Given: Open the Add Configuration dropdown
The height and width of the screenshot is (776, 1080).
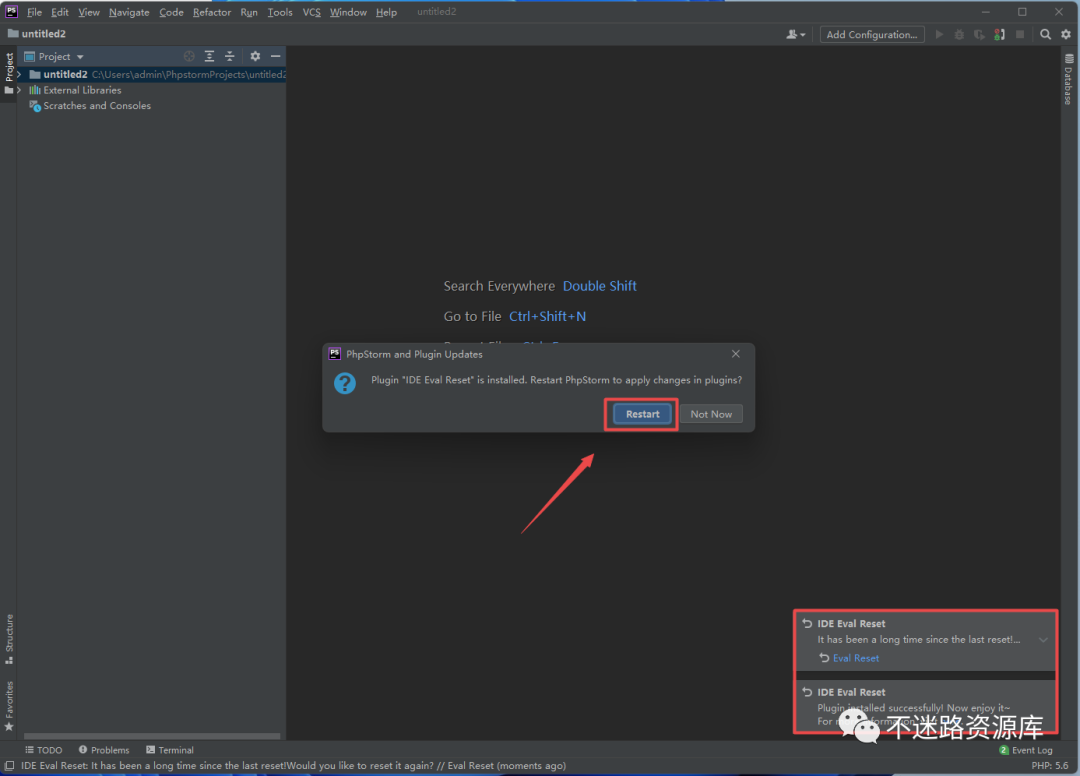Looking at the screenshot, I should coord(871,34).
